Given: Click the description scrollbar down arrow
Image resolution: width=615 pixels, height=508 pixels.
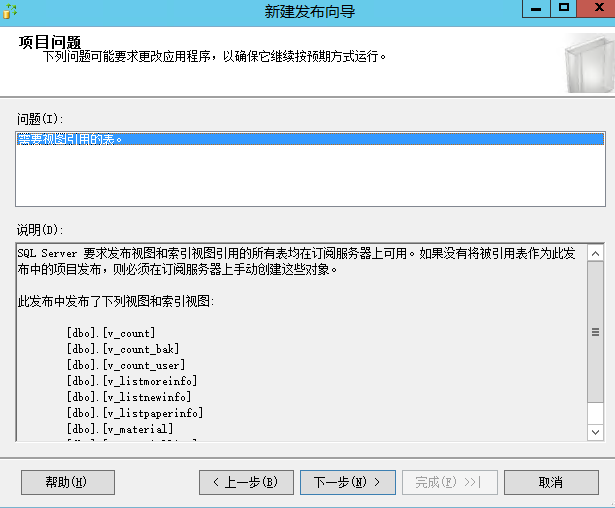Looking at the screenshot, I should (x=595, y=432).
